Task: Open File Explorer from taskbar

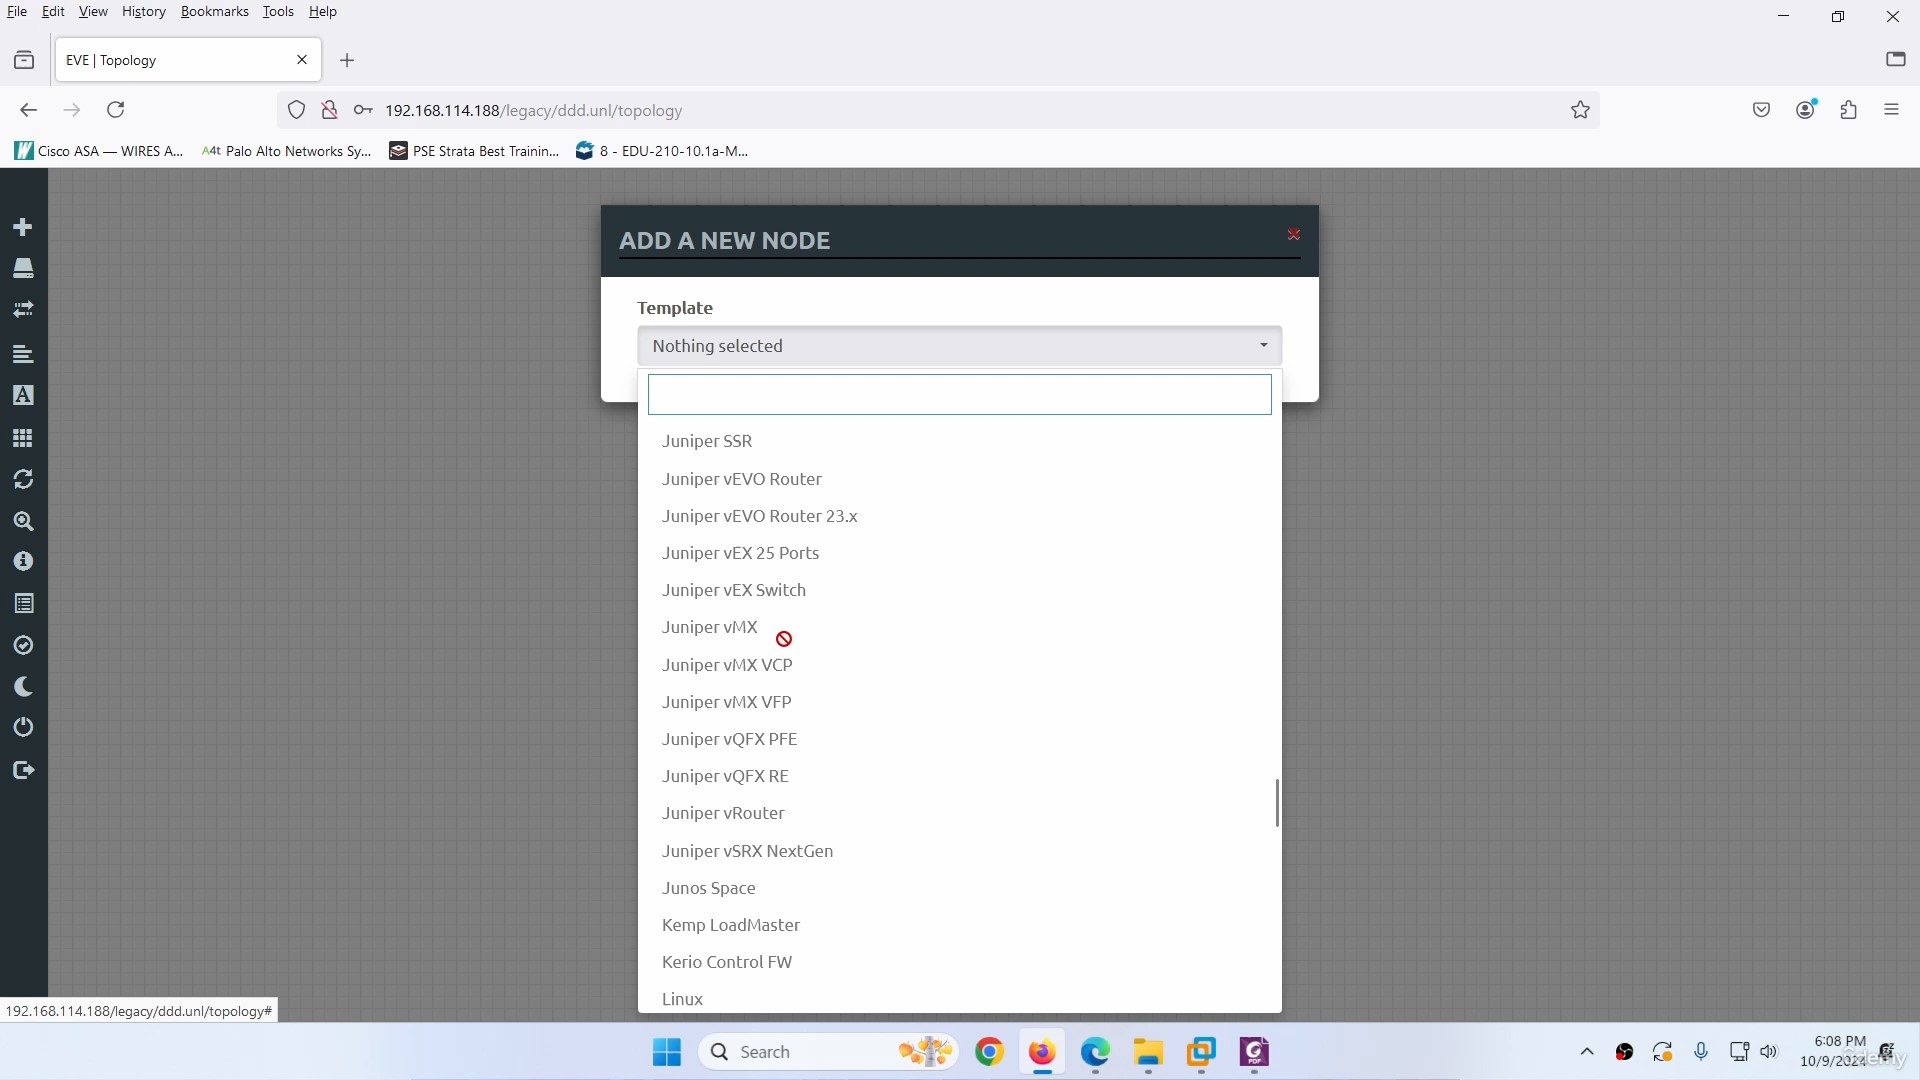Action: 1148,1052
